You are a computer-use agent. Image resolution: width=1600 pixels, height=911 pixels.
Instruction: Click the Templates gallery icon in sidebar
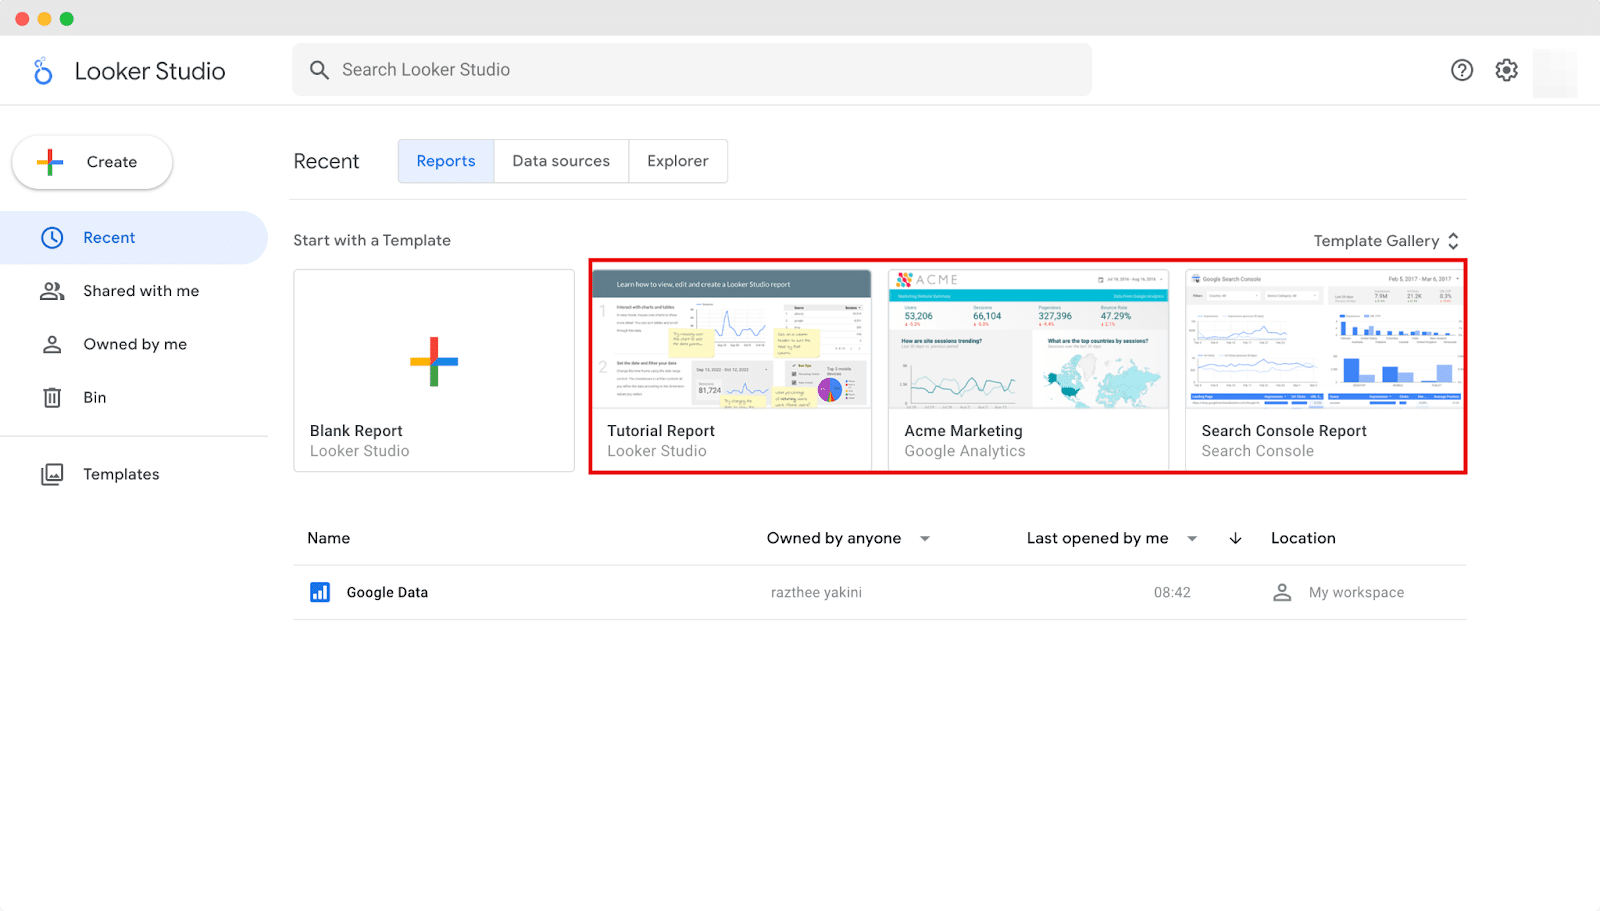coord(52,474)
